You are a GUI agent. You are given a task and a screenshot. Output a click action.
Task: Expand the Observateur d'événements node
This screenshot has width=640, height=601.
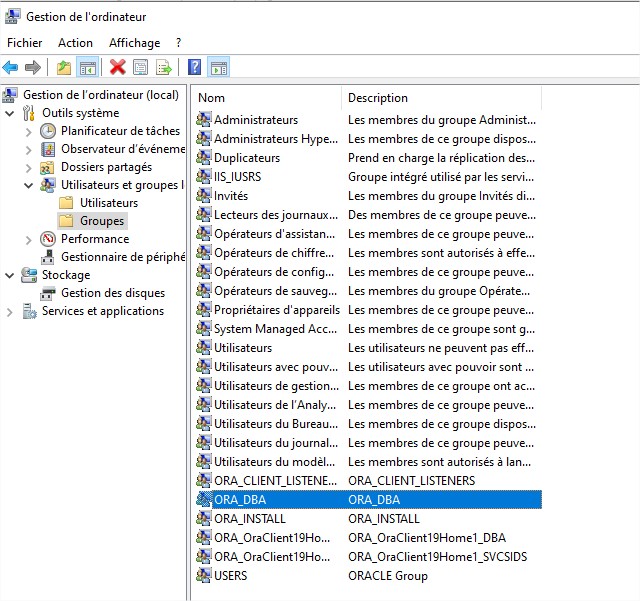point(28,150)
